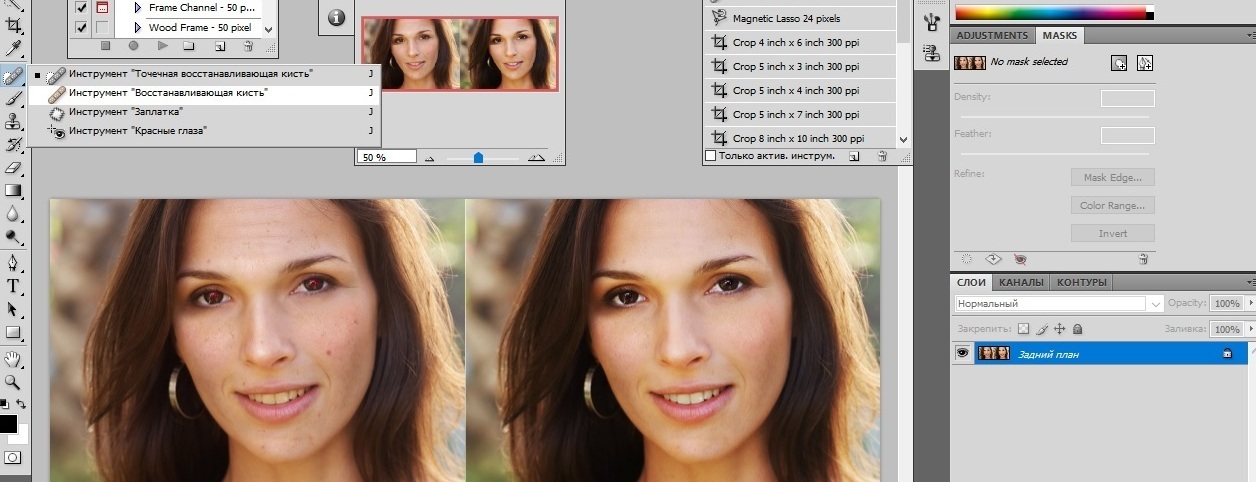
Task: Select the Eyedropper tool in the toolbox
Action: tap(14, 48)
